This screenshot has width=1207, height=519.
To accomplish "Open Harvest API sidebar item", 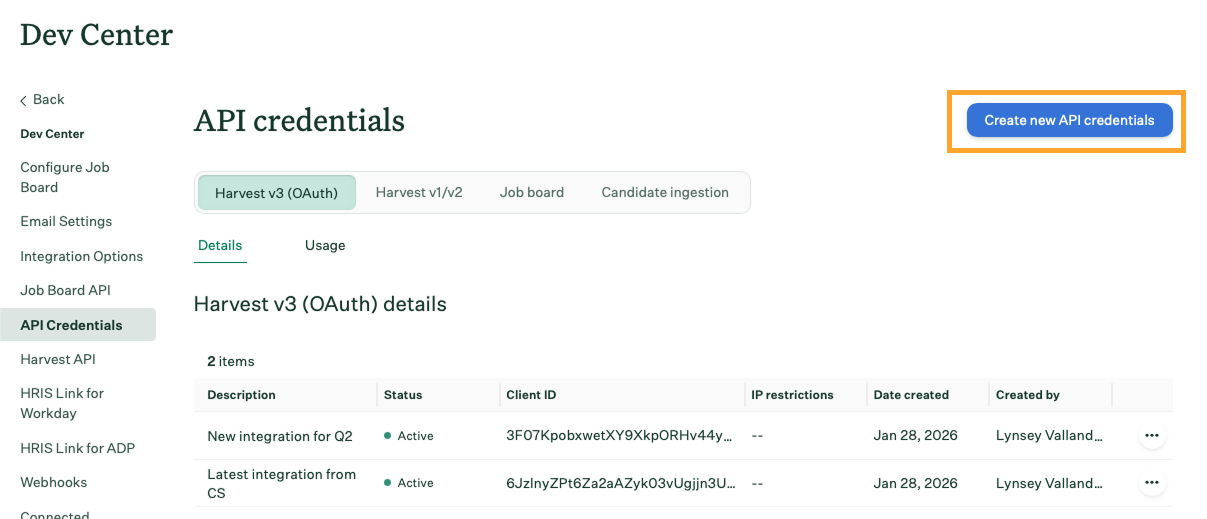I will click(58, 360).
